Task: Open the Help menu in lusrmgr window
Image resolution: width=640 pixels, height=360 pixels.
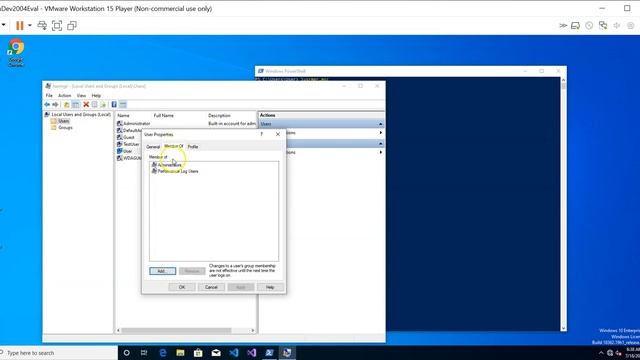Action: point(96,96)
